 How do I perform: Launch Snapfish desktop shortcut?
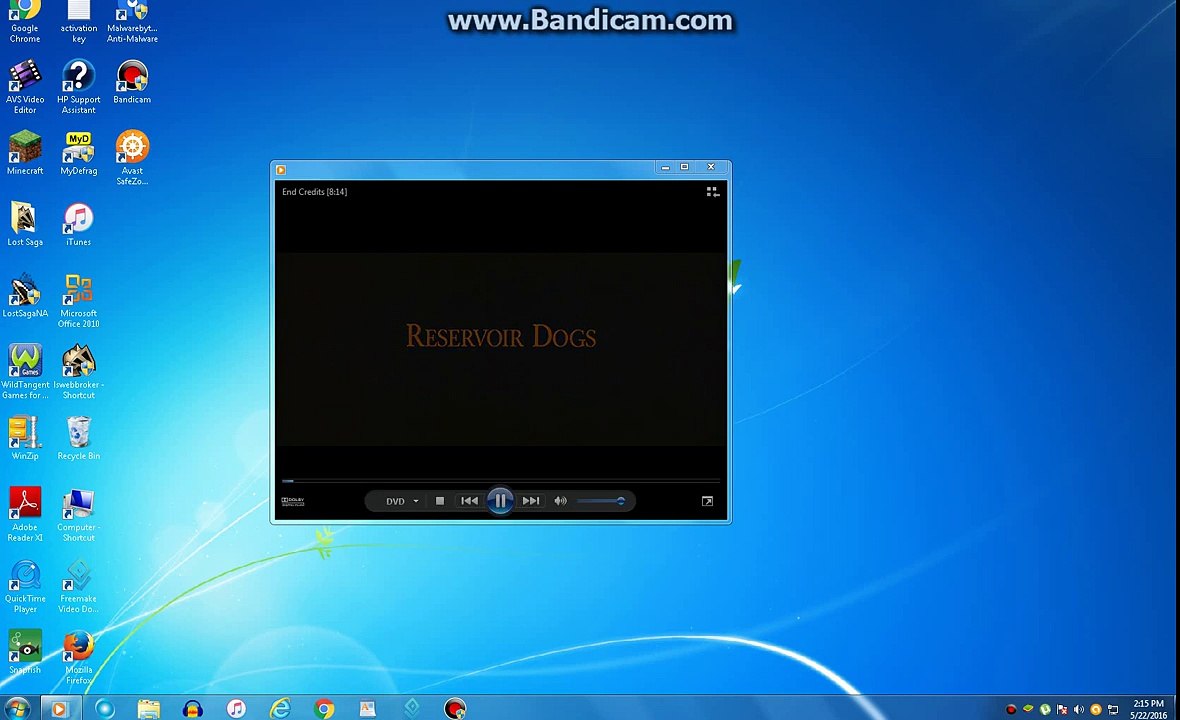point(25,652)
